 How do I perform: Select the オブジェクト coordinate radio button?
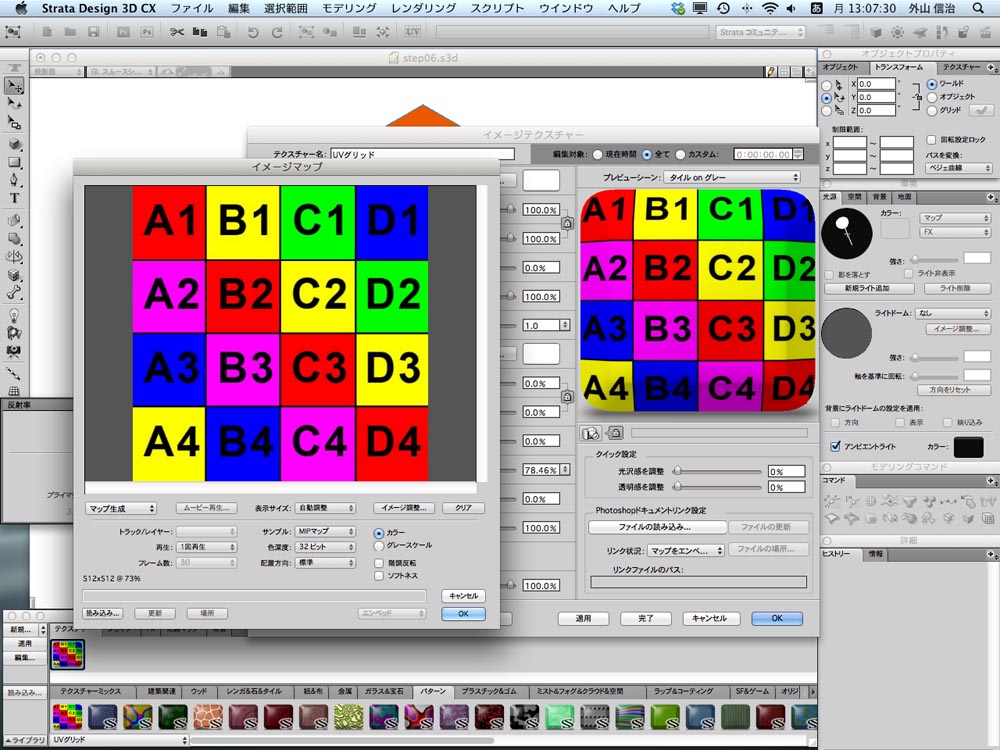(932, 97)
